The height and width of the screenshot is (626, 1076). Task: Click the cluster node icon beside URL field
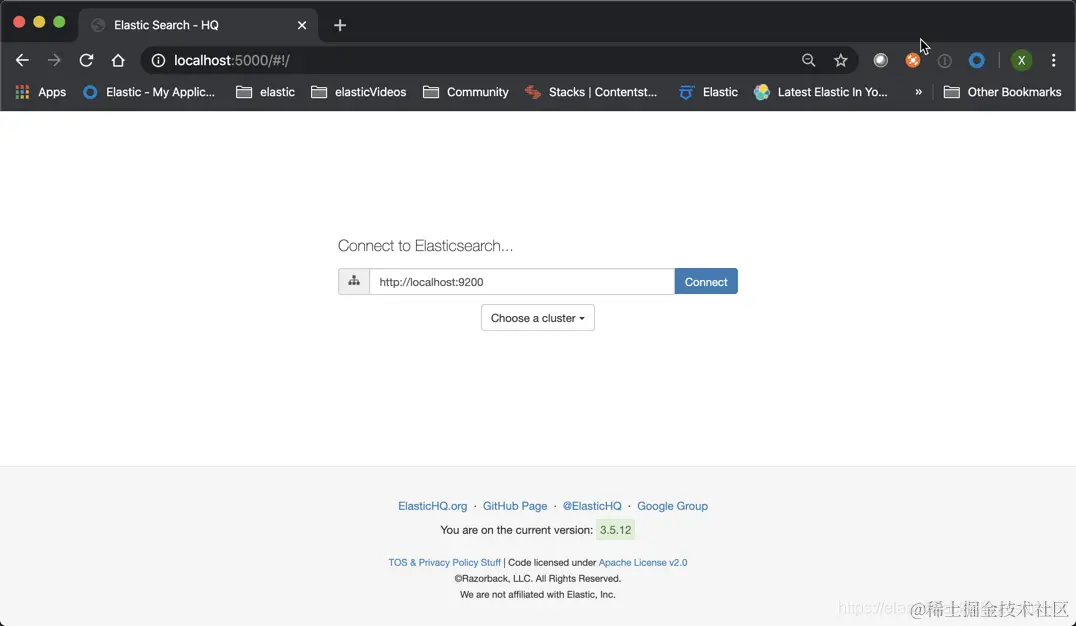pyautogui.click(x=354, y=281)
